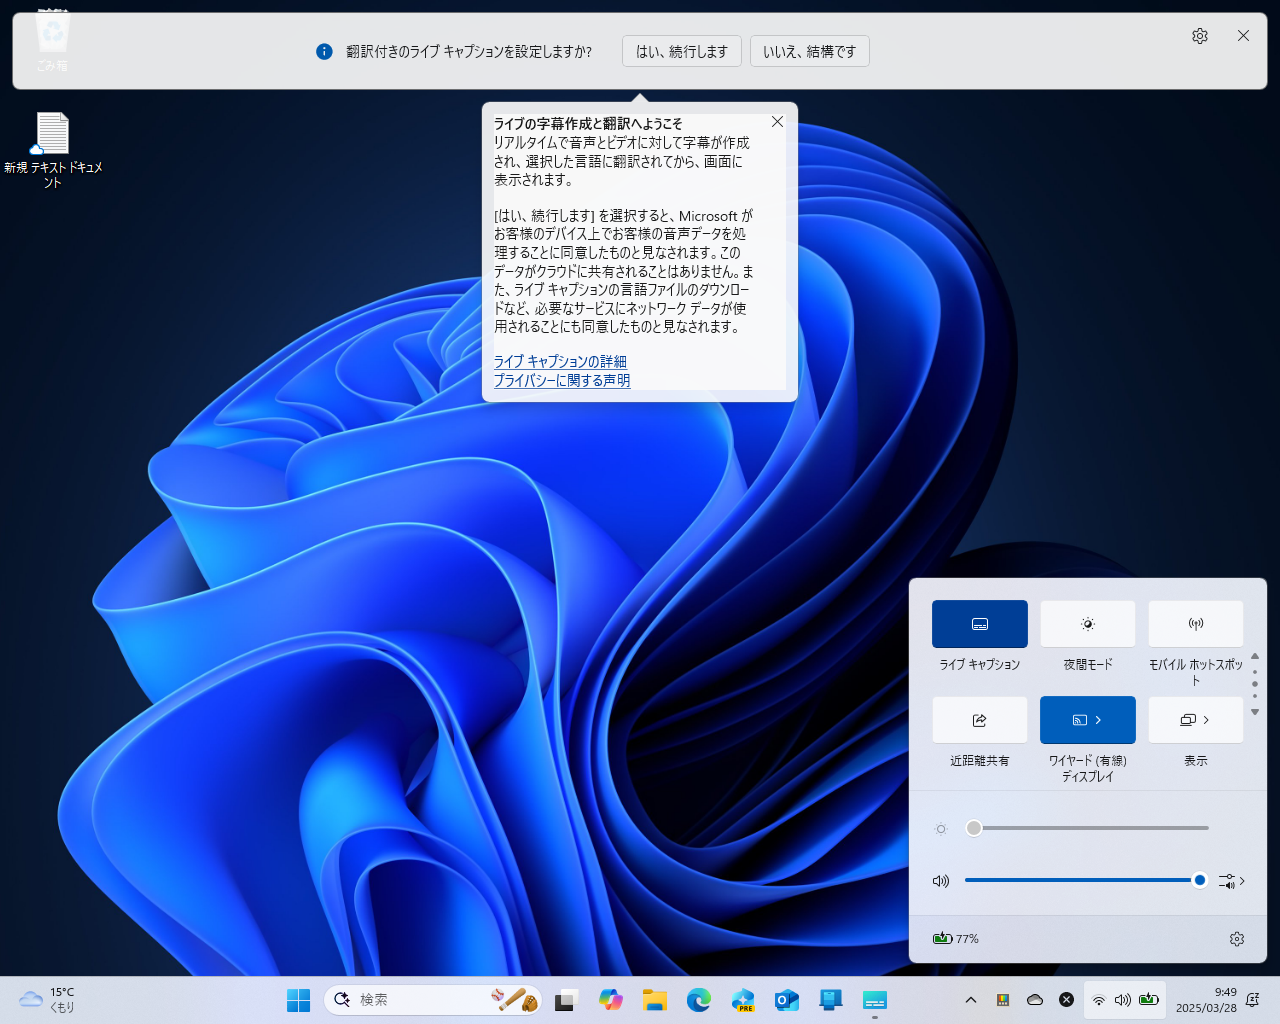Enable 夜間モード night light tile
The image size is (1280, 1024).
[x=1087, y=624]
